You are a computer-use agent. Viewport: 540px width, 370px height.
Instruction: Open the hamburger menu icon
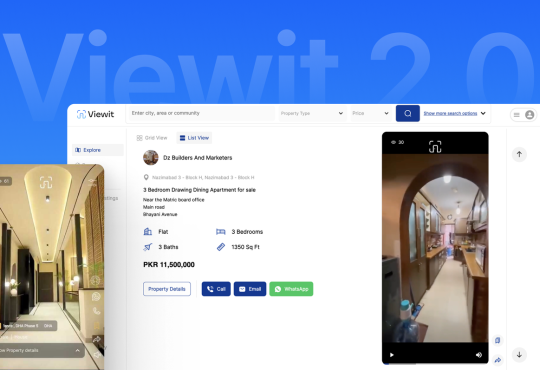(x=517, y=115)
